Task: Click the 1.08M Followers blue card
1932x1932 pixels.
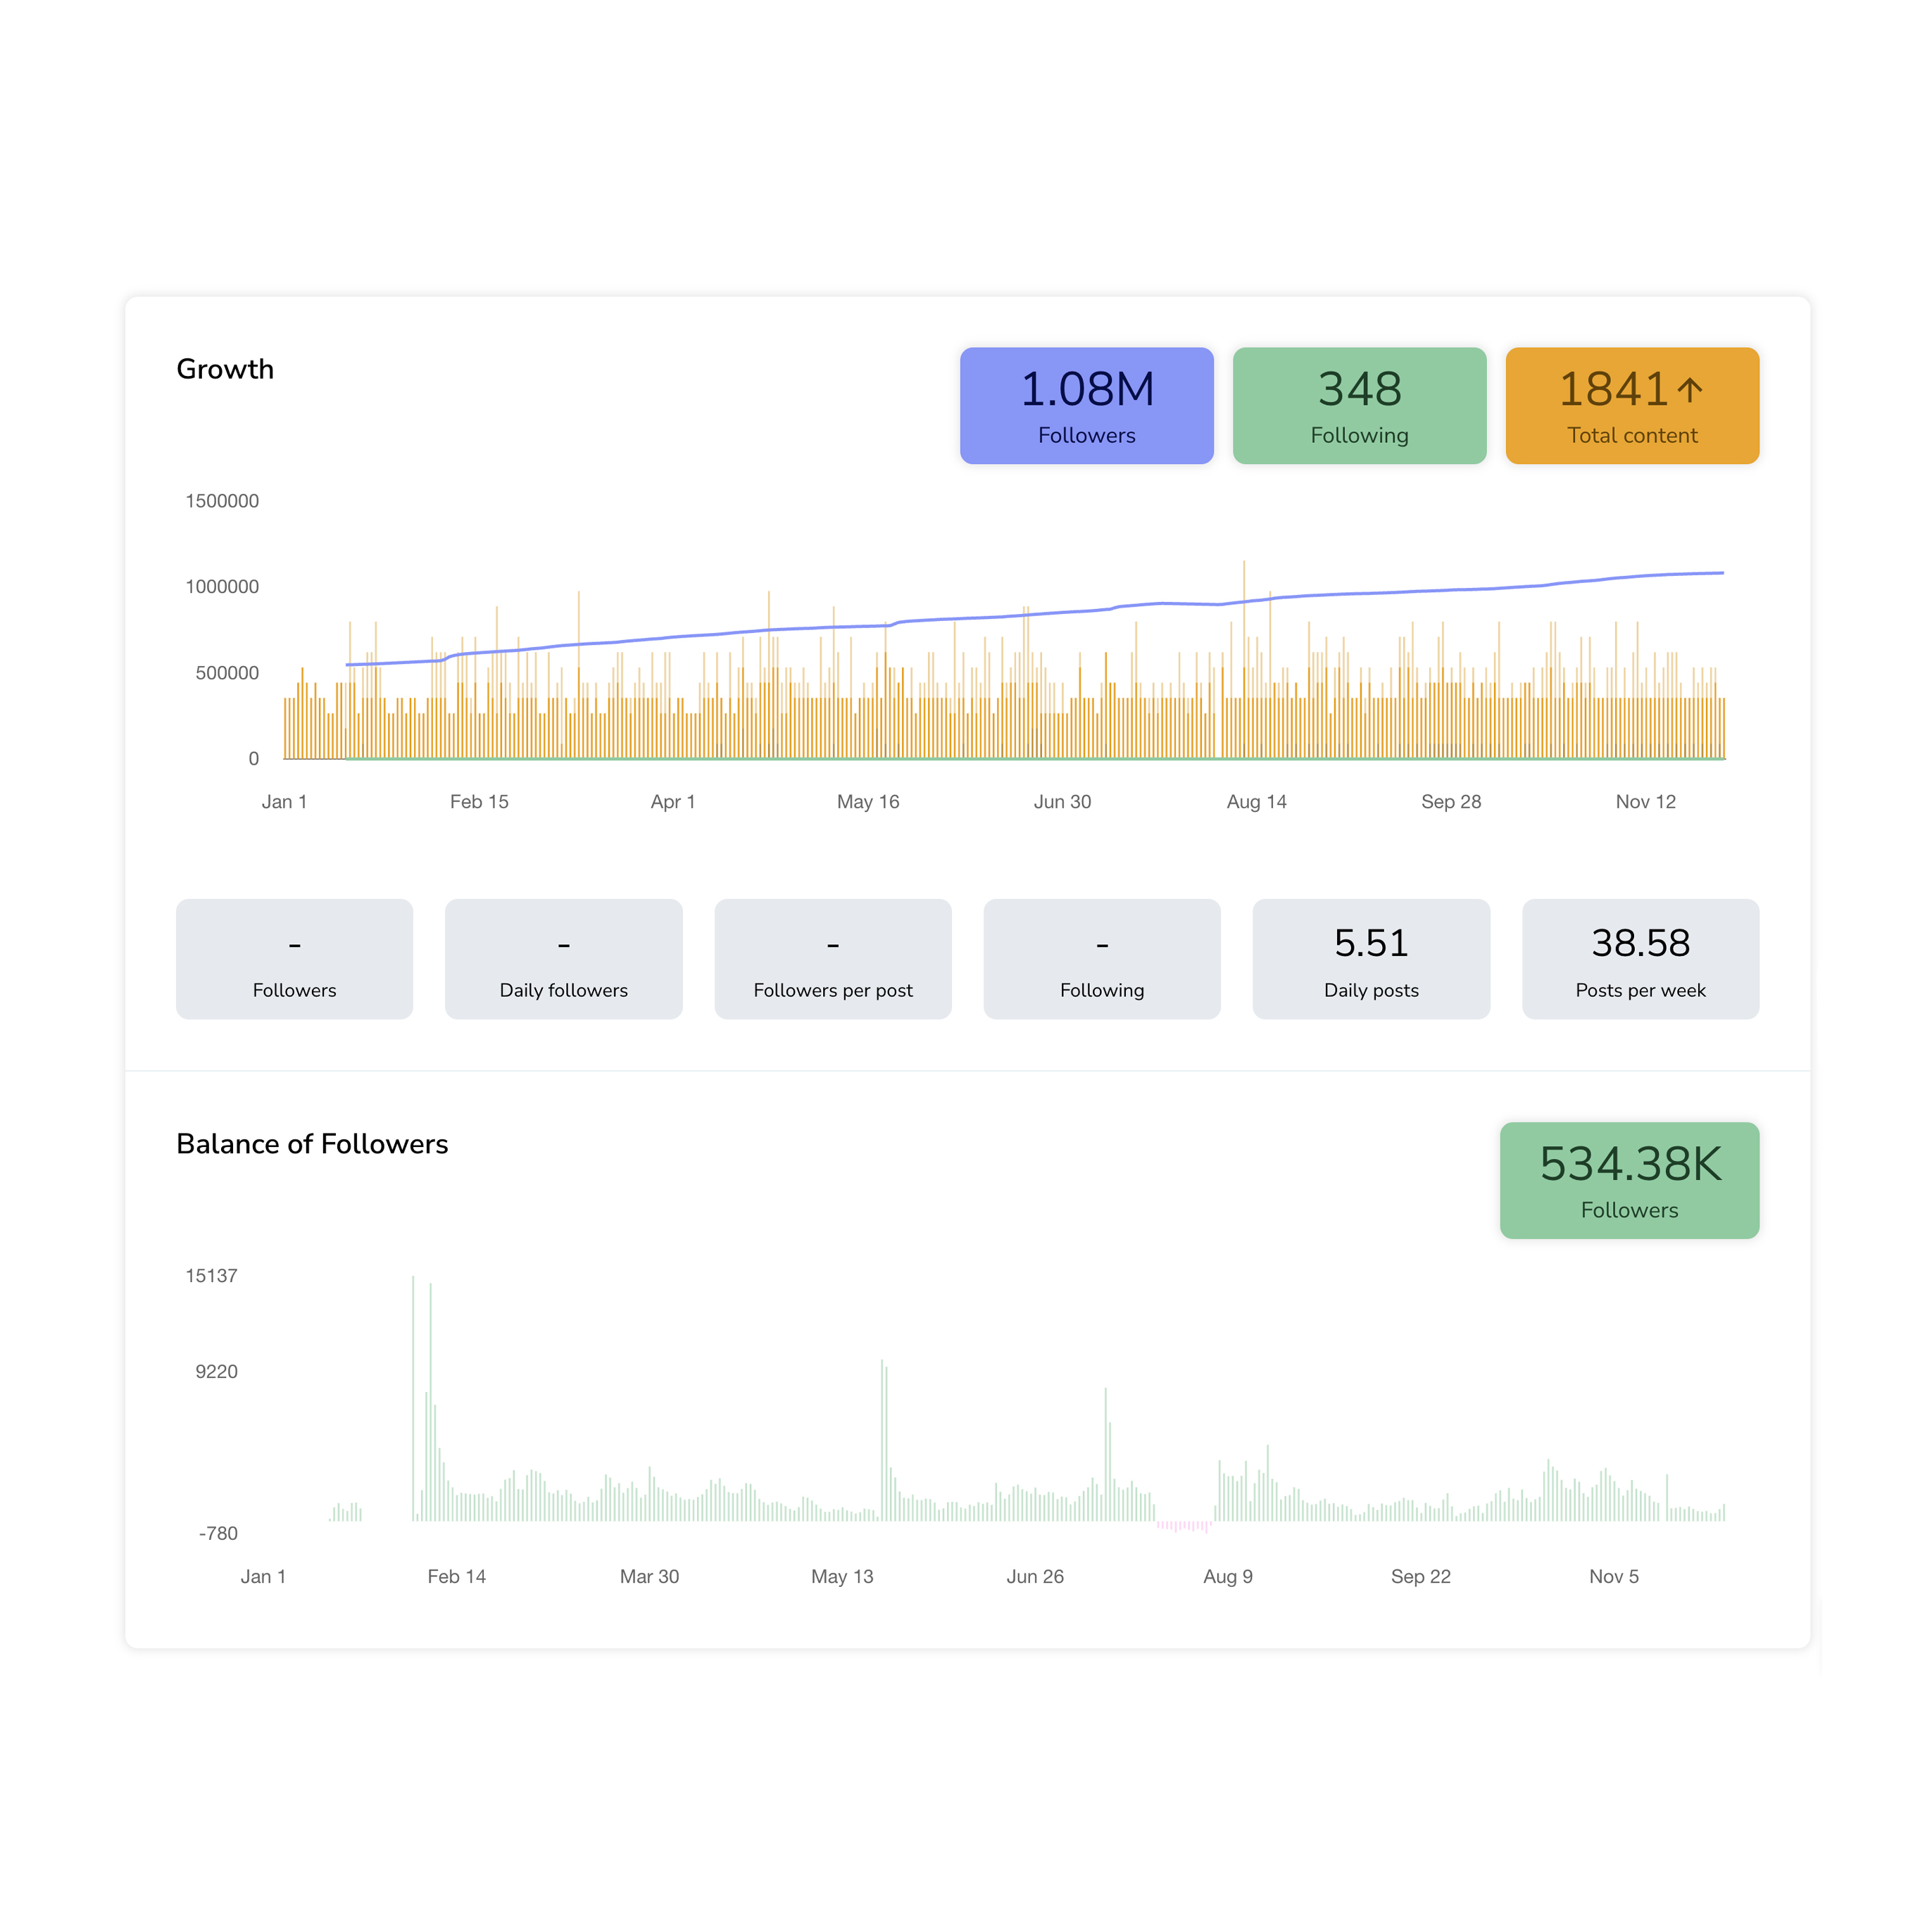Action: click(x=1086, y=406)
